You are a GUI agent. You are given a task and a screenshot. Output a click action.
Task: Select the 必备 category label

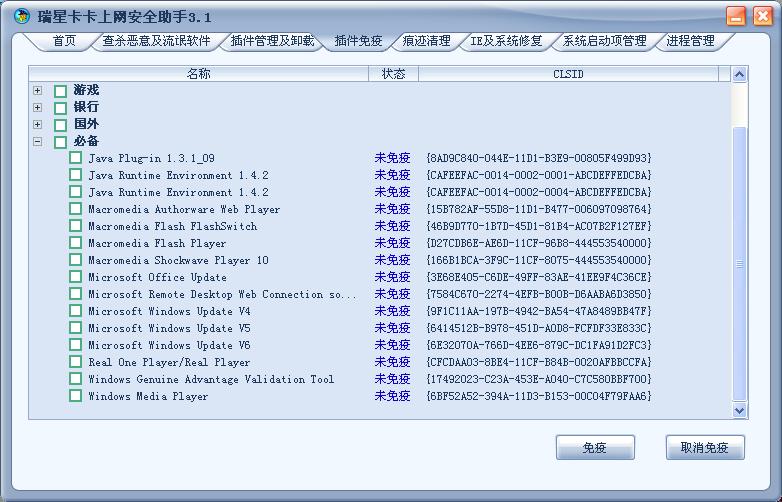click(x=86, y=142)
